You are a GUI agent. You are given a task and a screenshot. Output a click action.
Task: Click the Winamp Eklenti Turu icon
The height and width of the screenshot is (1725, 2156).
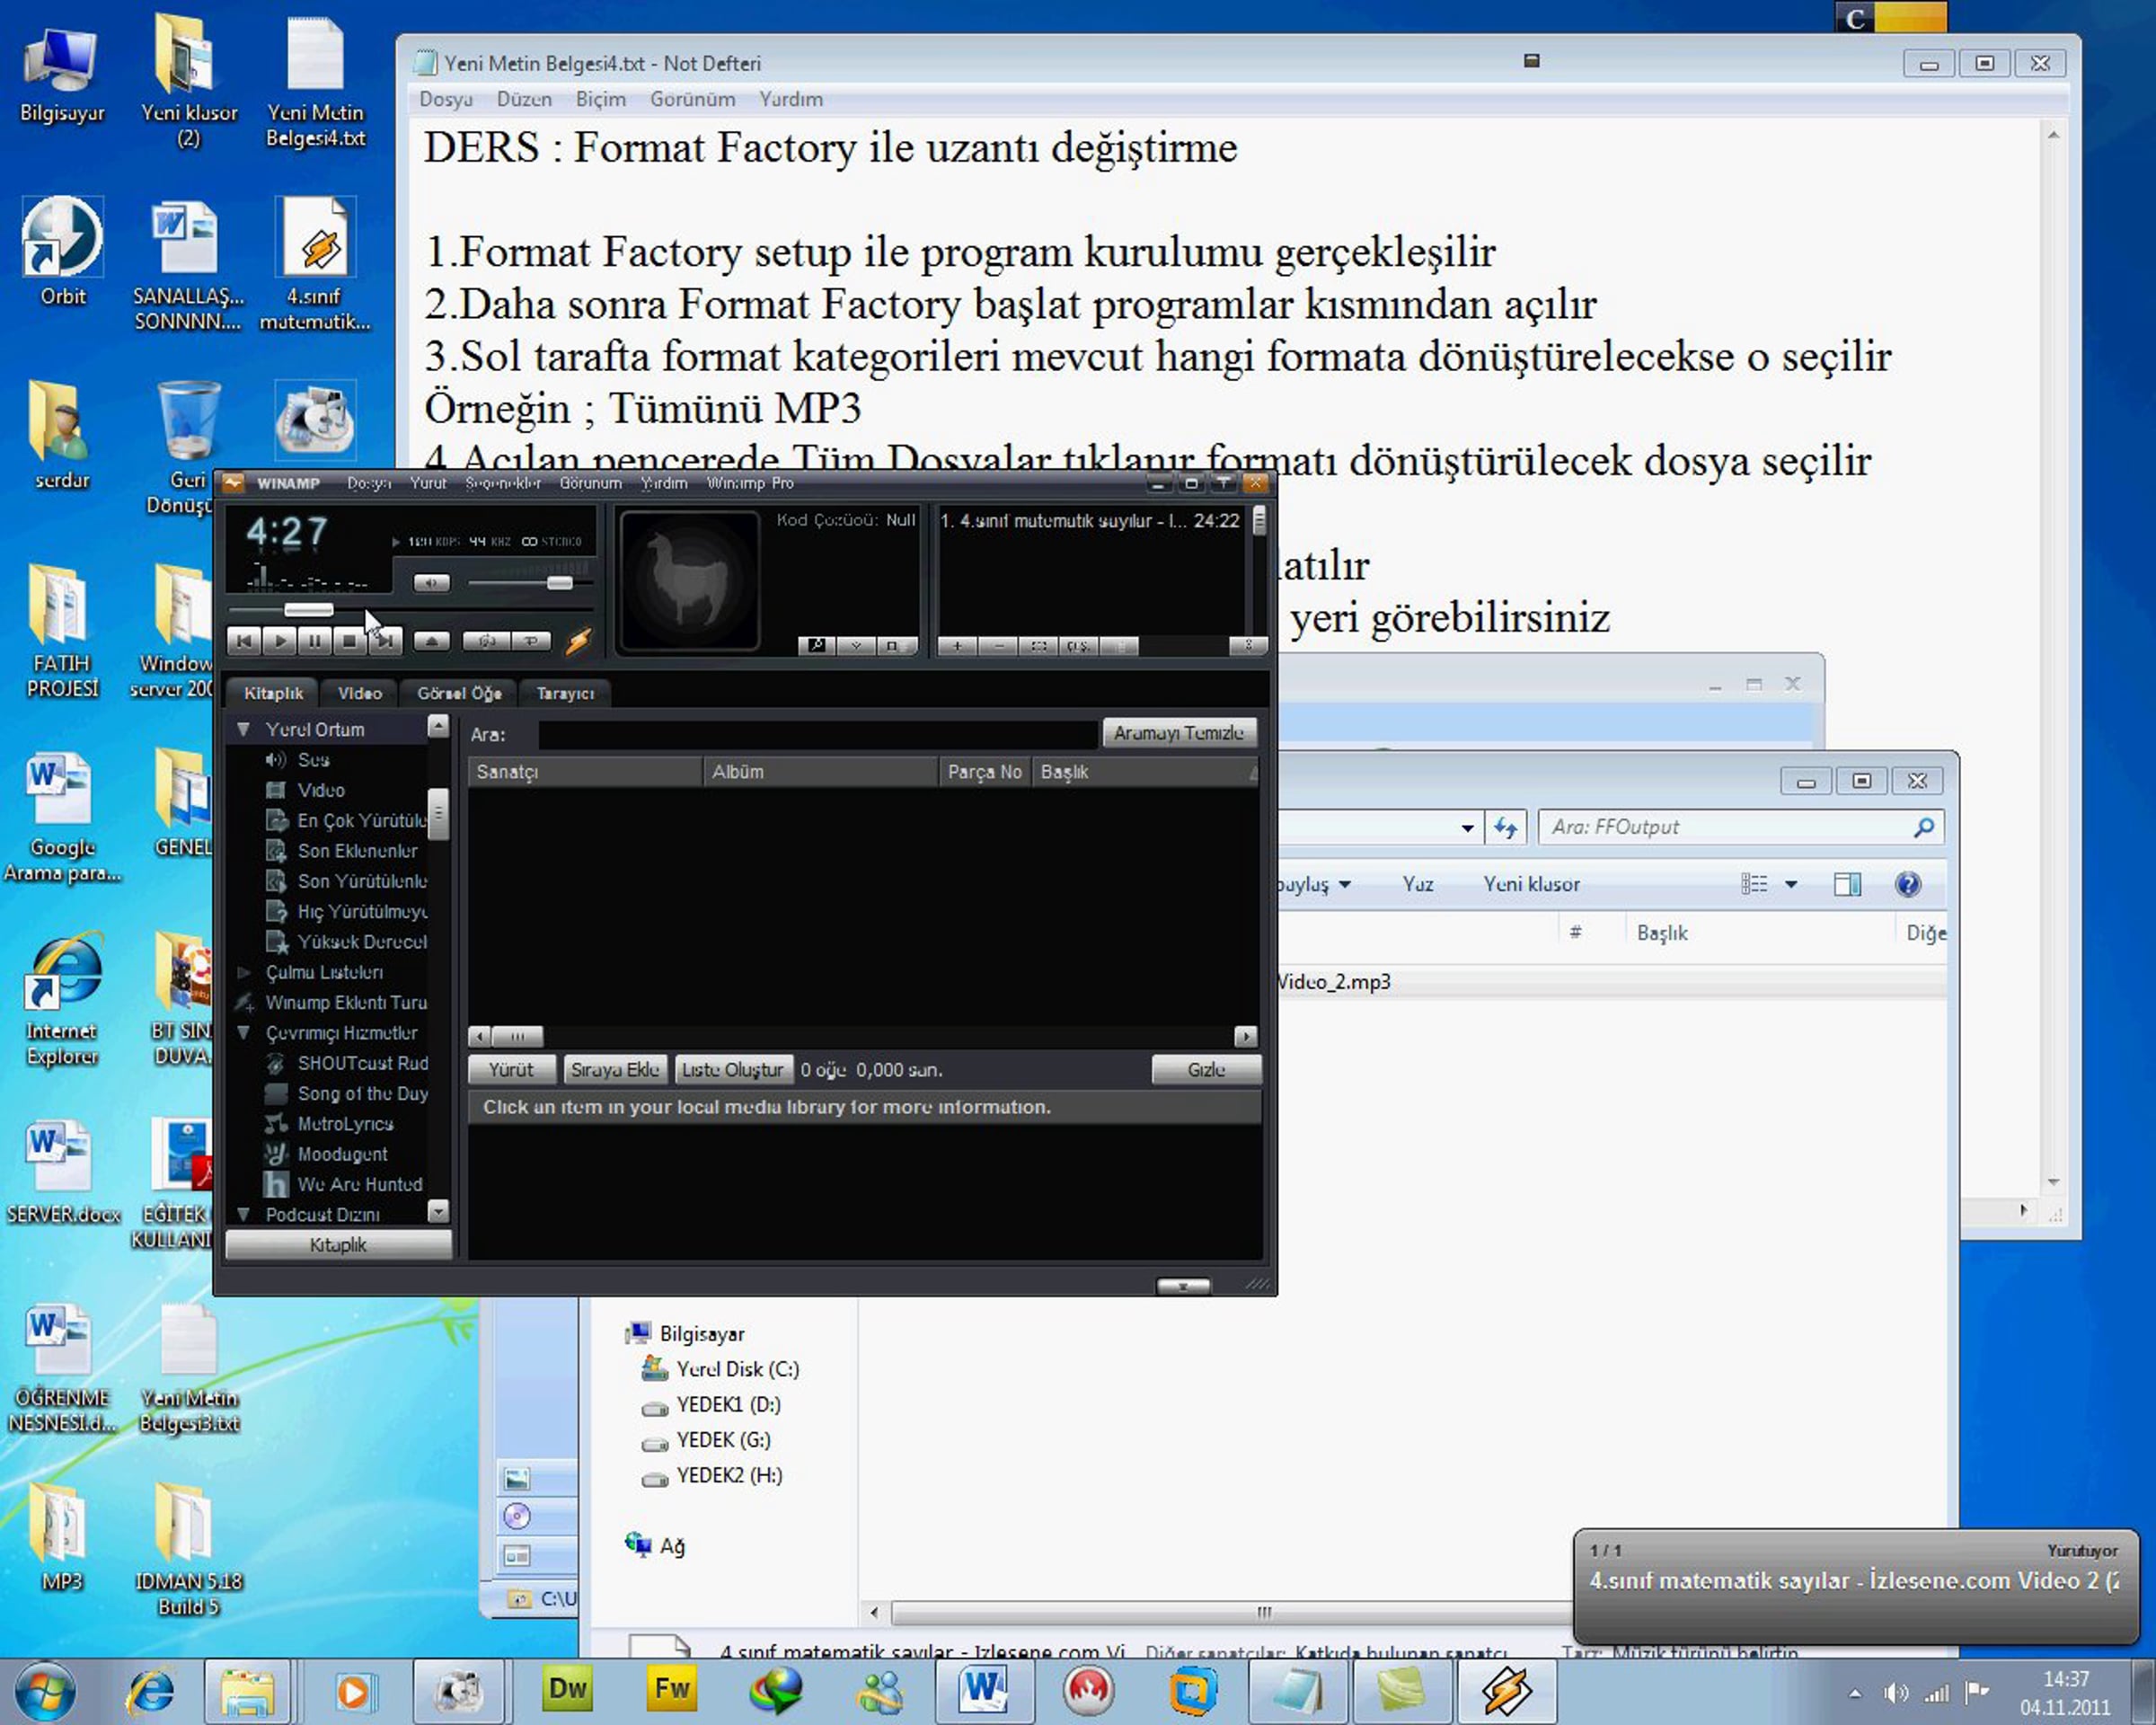(243, 1002)
